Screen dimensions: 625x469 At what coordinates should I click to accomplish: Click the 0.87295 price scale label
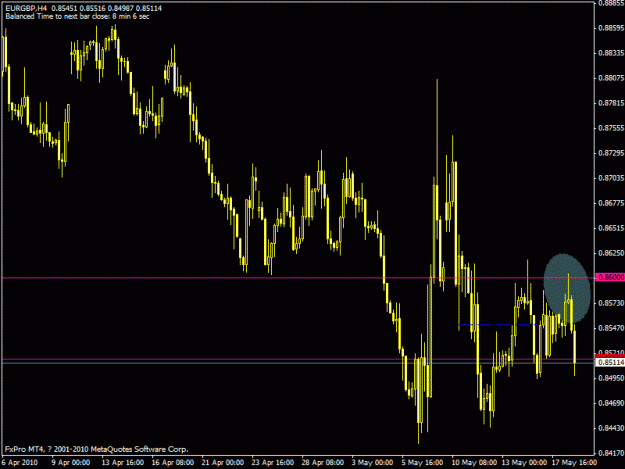tap(611, 153)
